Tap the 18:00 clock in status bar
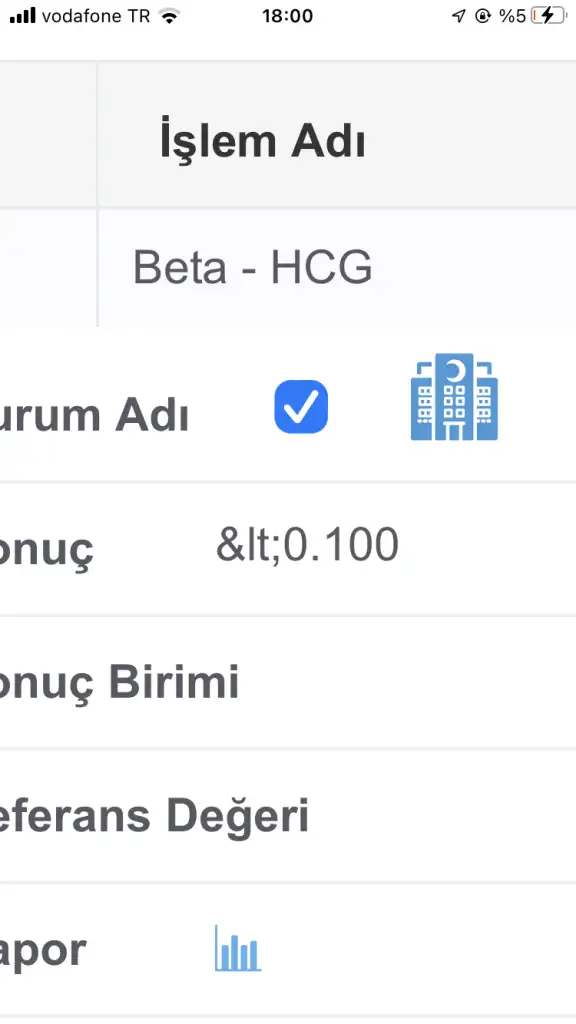The width and height of the screenshot is (576, 1024). (287, 16)
